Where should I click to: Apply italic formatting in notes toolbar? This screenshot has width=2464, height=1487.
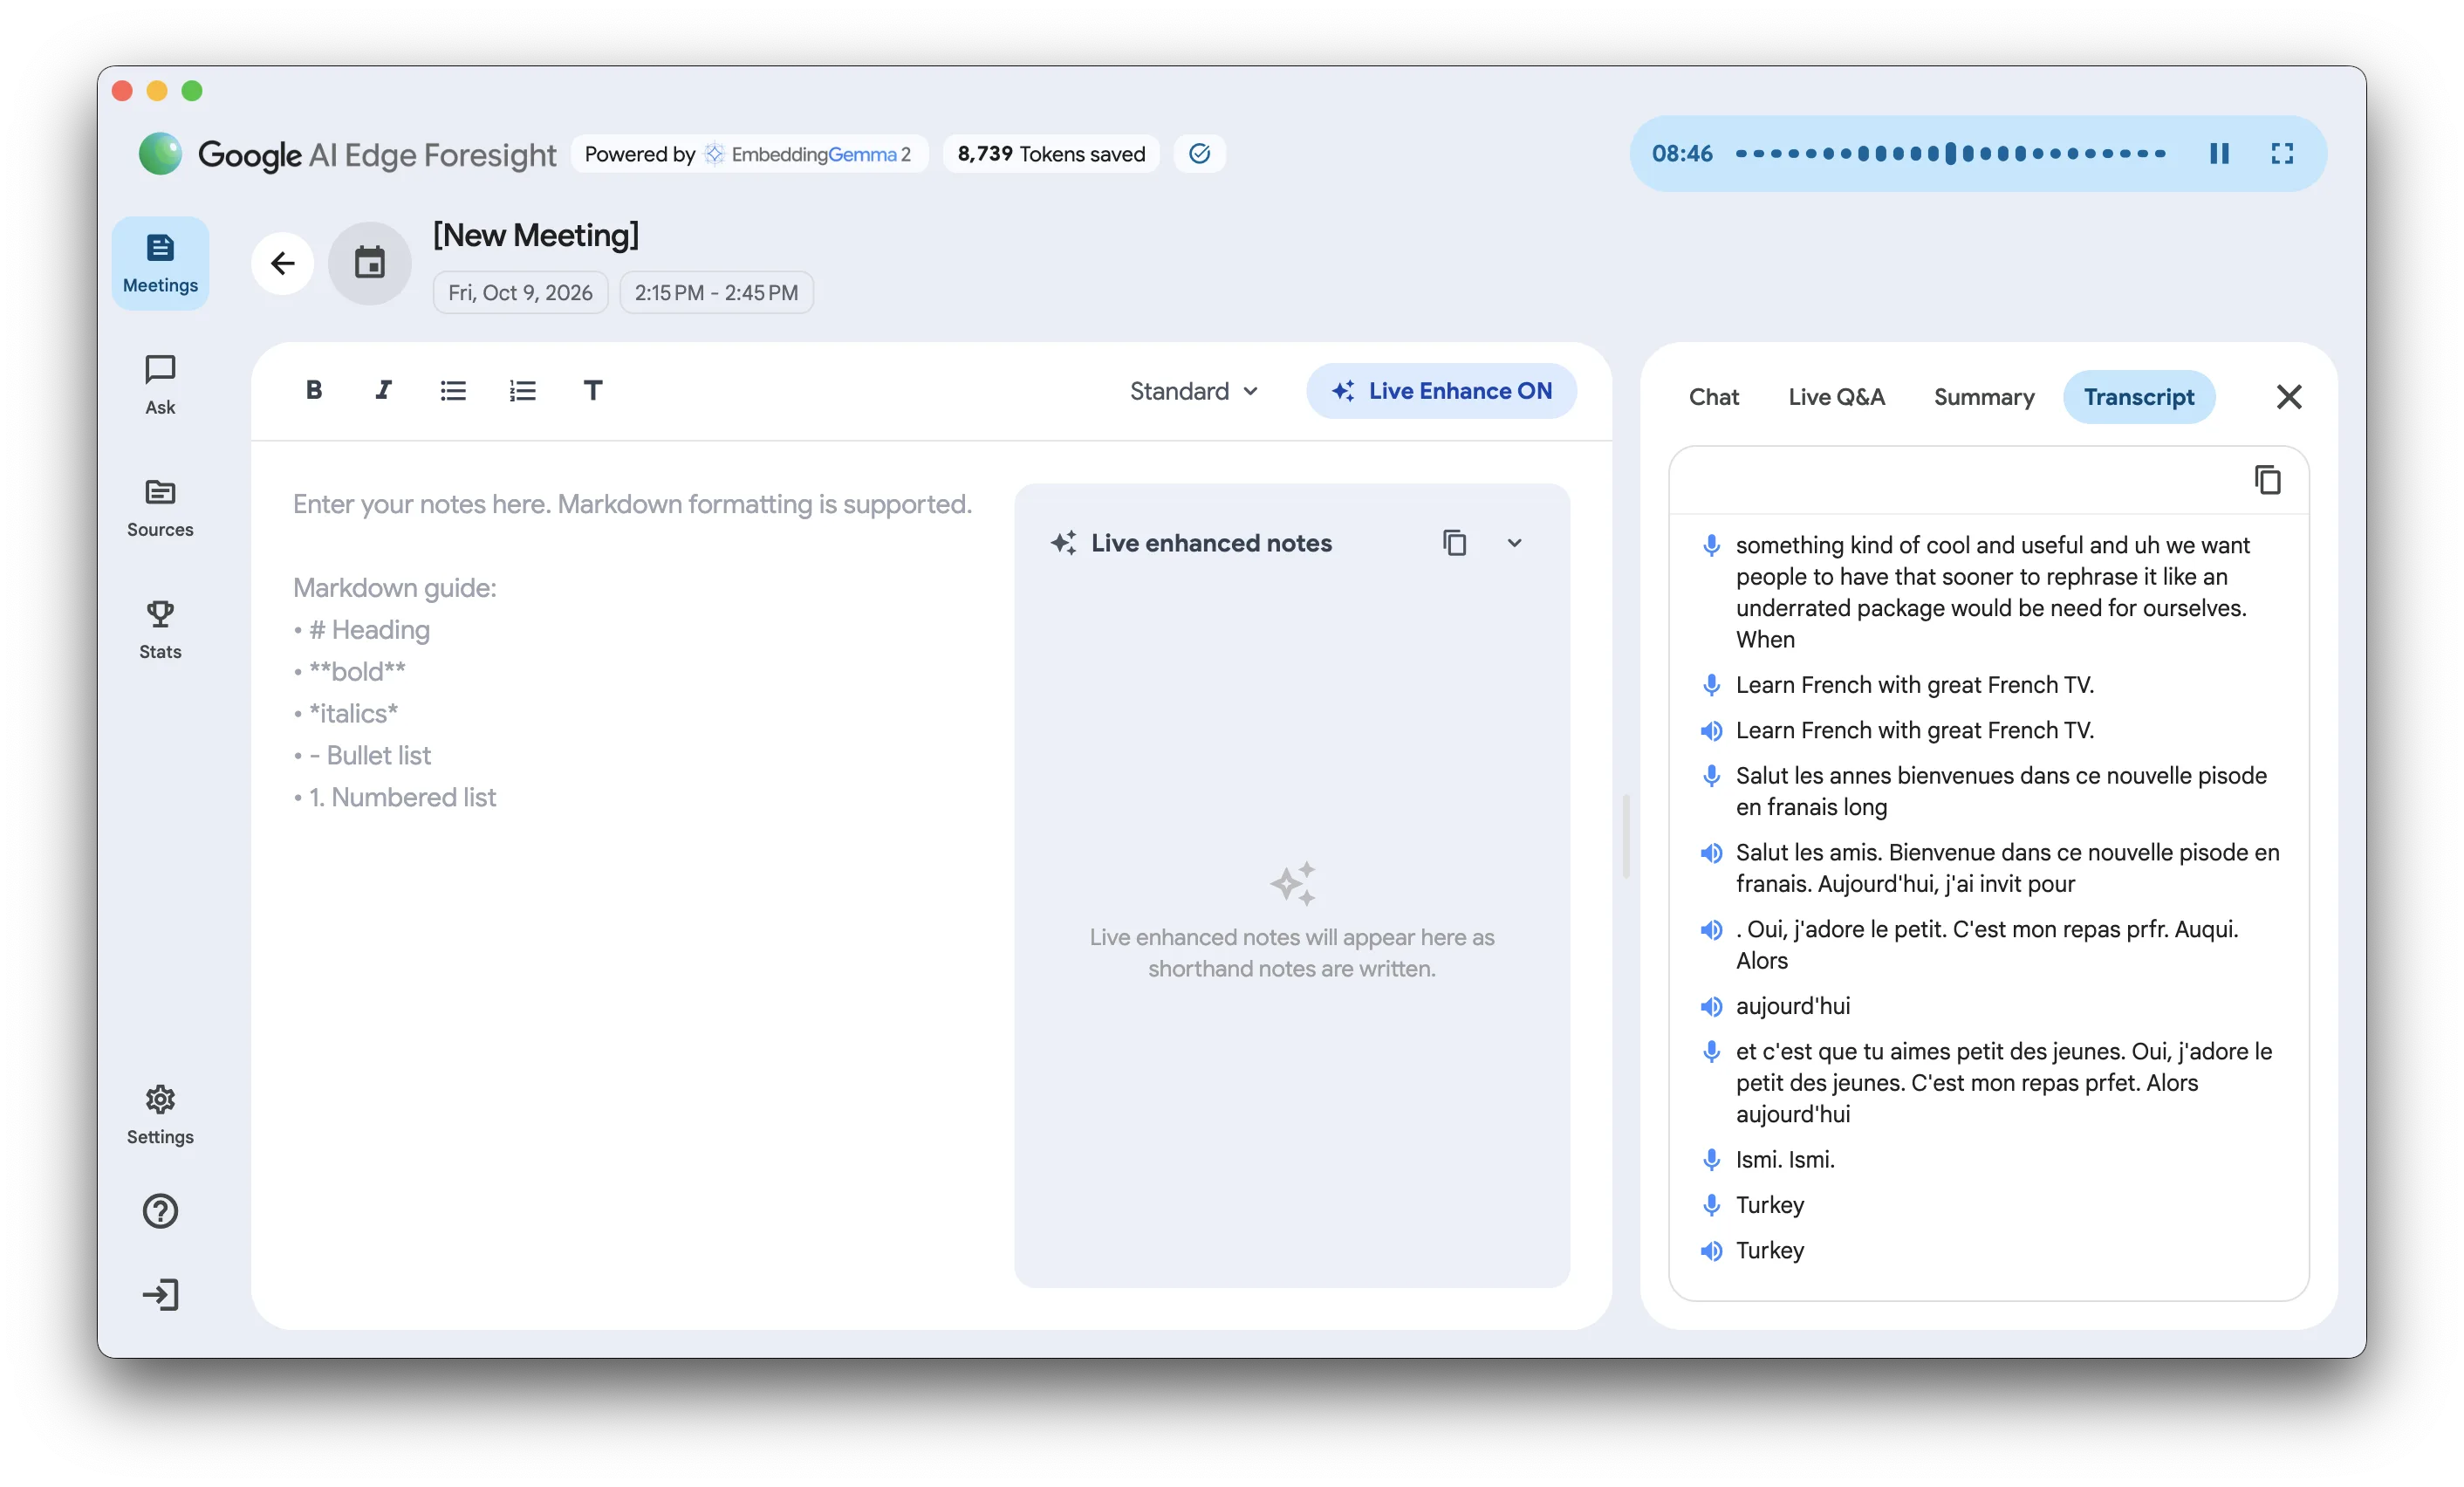point(383,390)
